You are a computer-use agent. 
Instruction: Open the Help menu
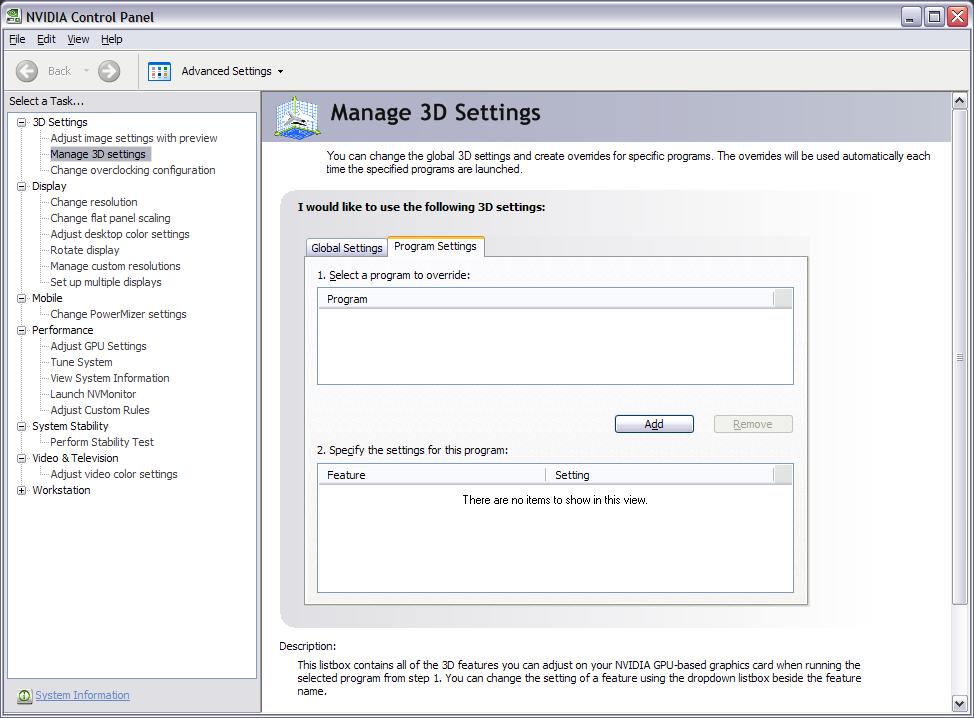click(112, 39)
